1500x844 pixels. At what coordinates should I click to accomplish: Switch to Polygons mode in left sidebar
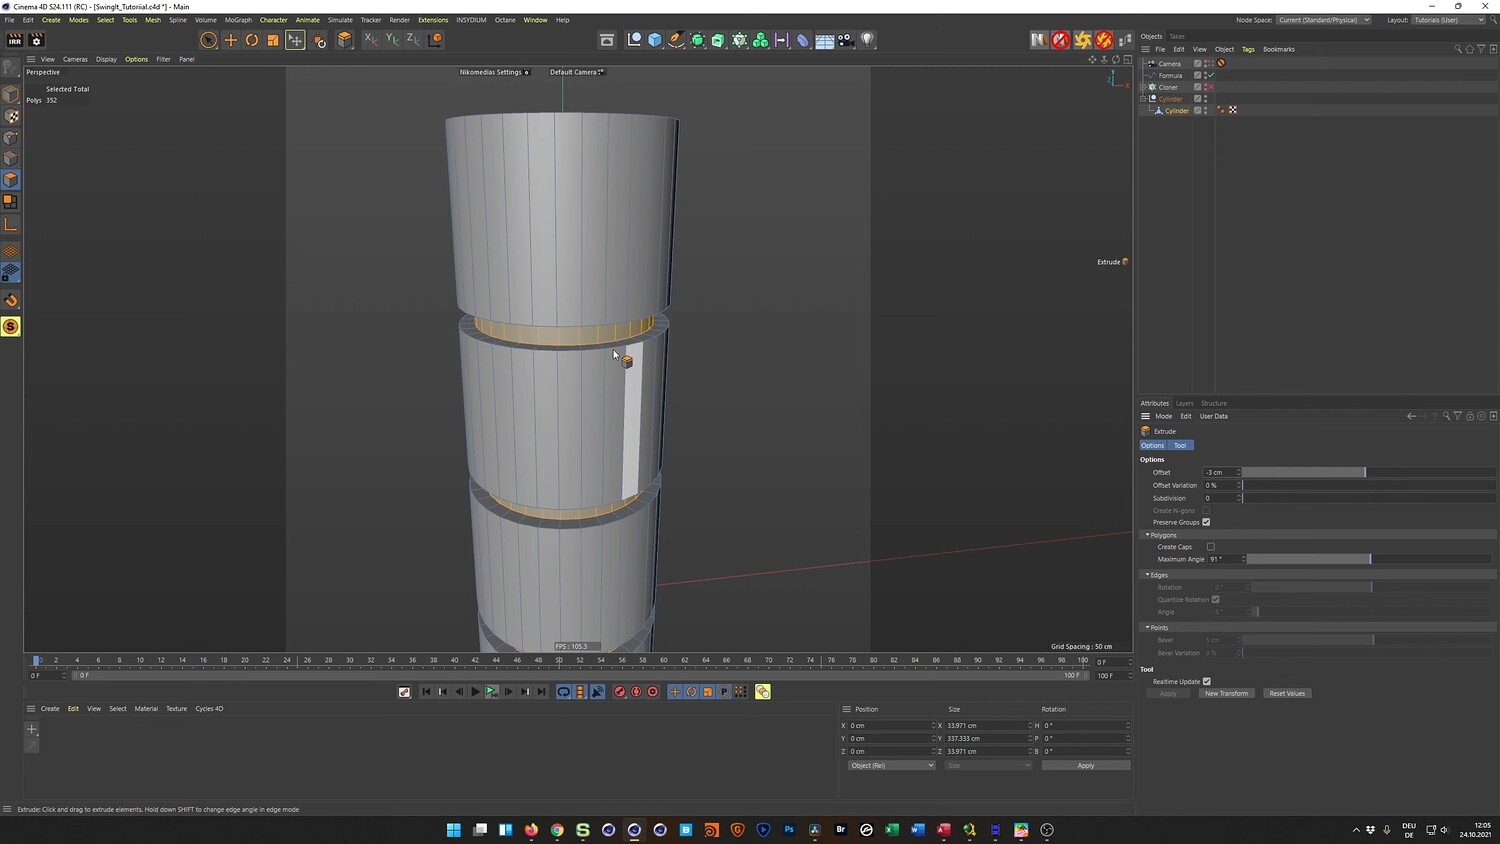point(11,180)
